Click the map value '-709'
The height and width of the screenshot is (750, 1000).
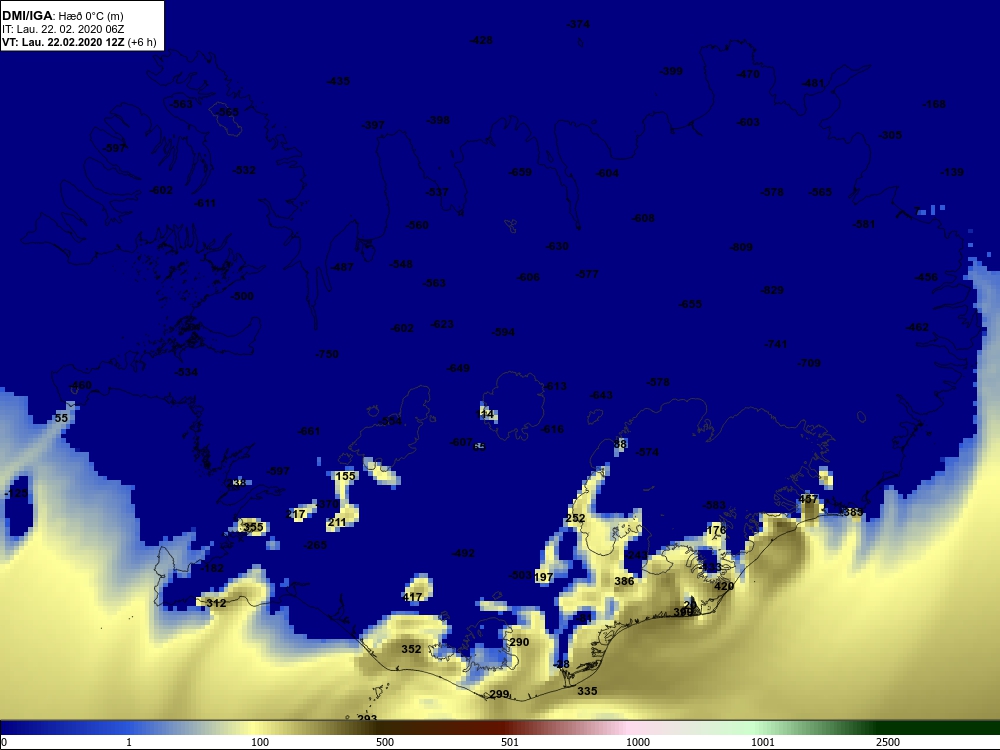[x=809, y=363]
